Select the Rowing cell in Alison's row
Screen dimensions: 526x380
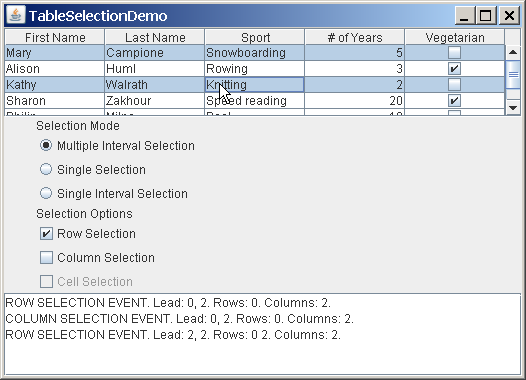point(255,69)
